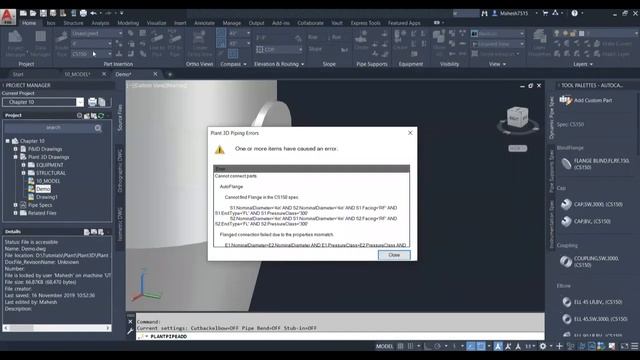Dismiss Piping Errors dialog with X button
The width and height of the screenshot is (640, 360).
point(410,133)
